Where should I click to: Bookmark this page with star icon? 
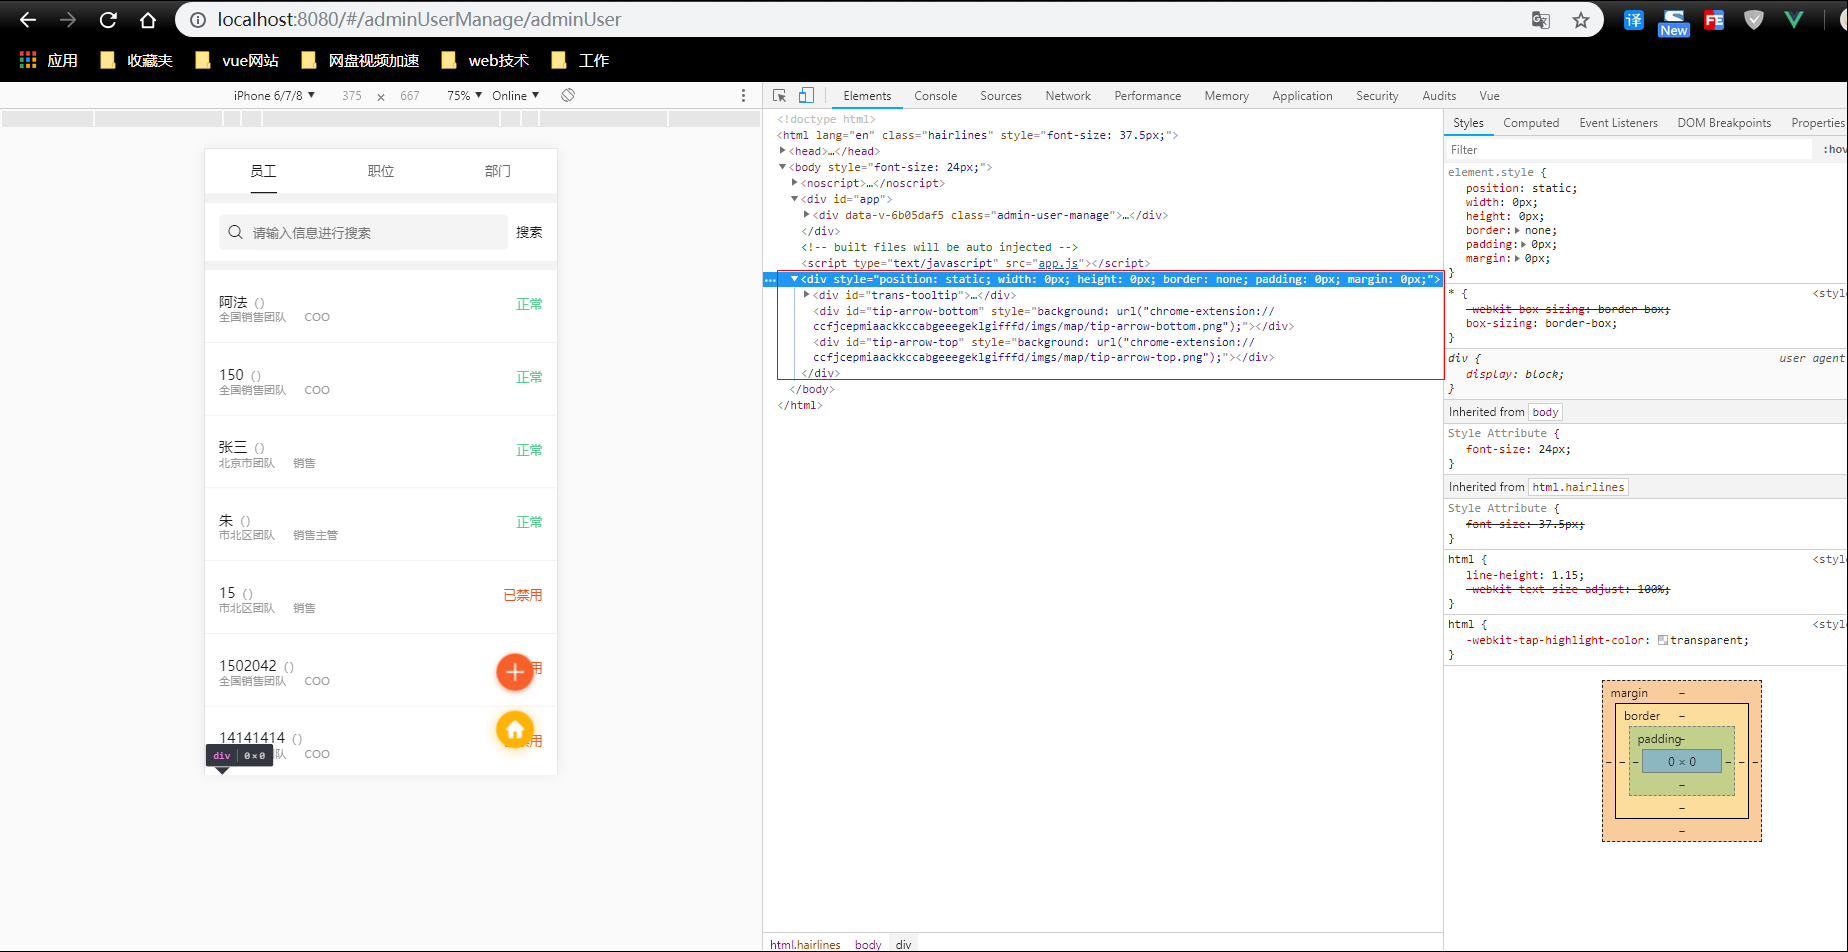[1580, 20]
